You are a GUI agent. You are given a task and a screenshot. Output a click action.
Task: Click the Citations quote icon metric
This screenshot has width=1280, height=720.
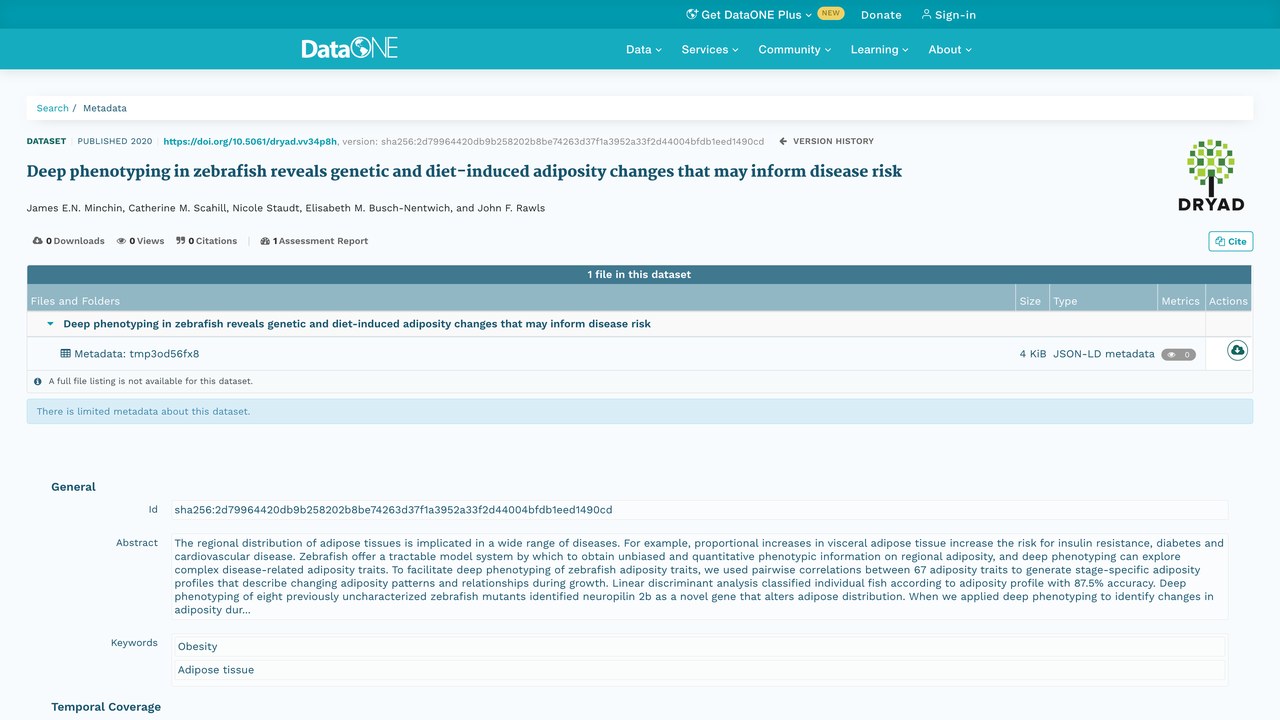[x=181, y=241]
